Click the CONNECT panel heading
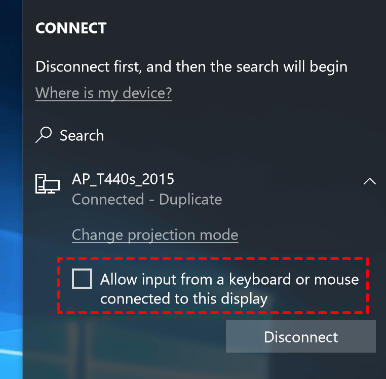 point(71,28)
